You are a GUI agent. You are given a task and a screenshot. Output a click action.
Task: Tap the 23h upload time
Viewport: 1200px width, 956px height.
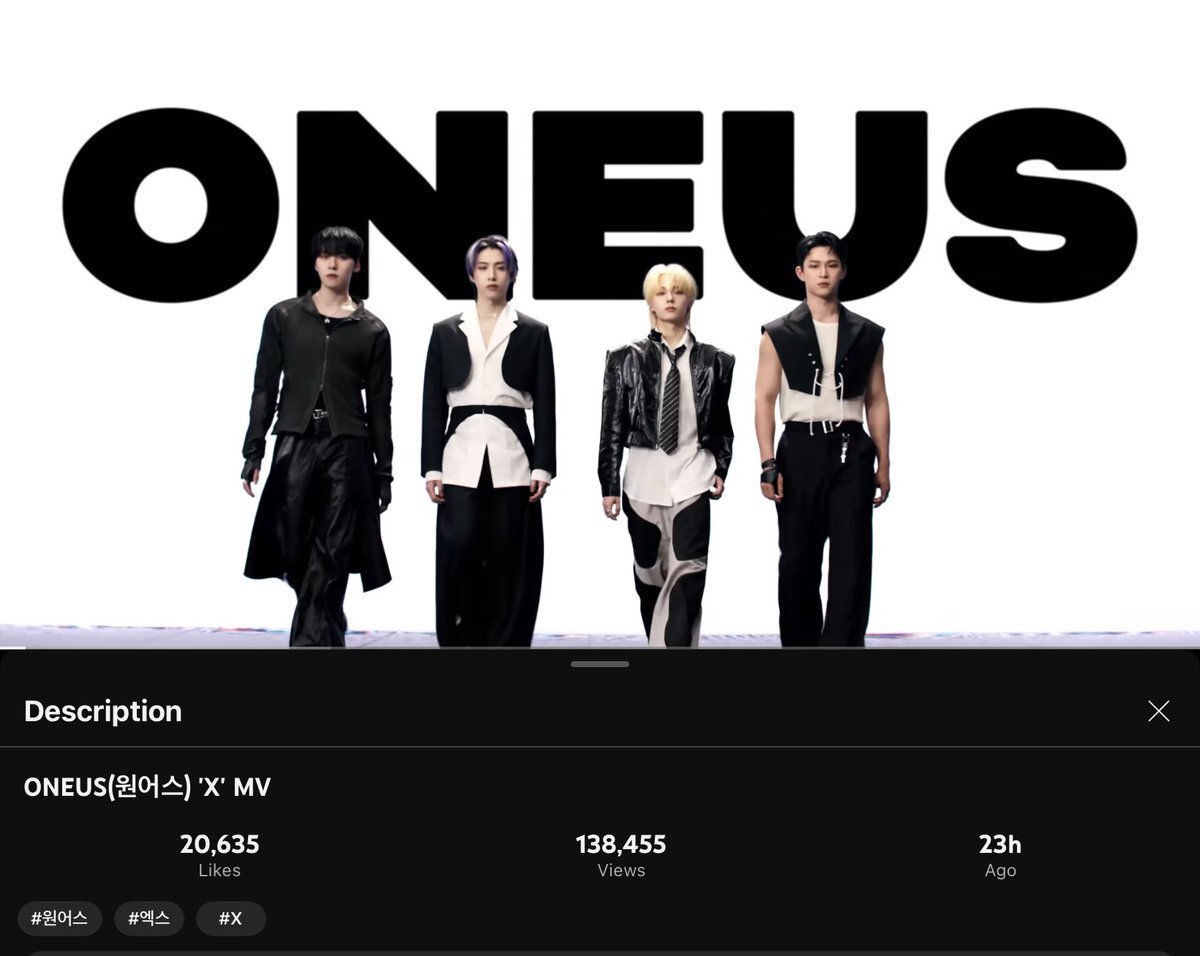click(1000, 845)
